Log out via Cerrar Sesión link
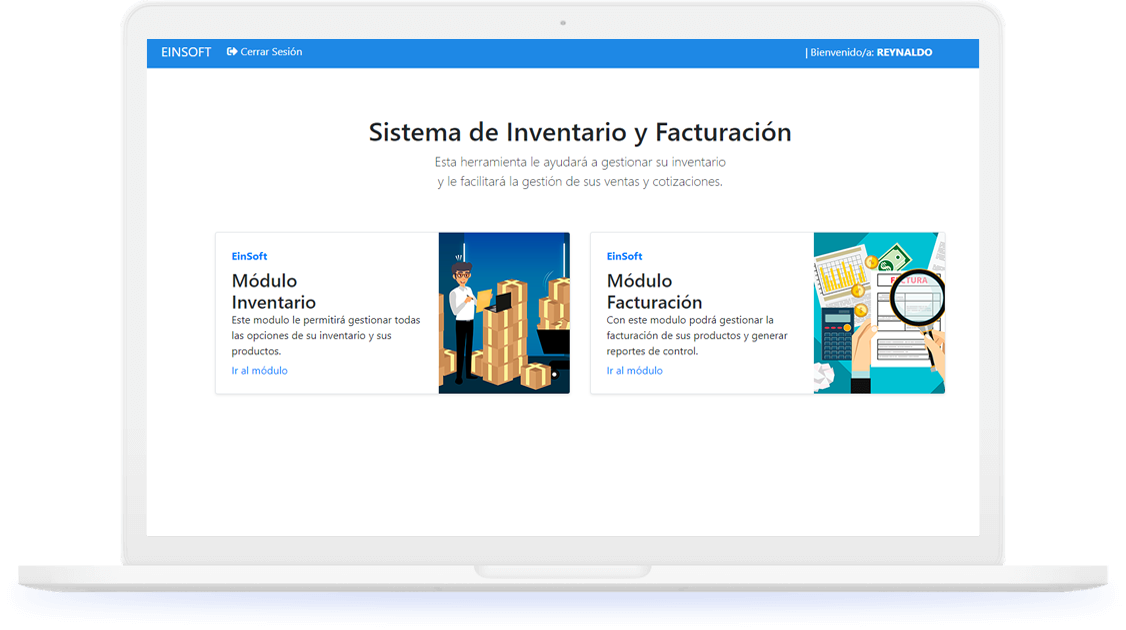This screenshot has height=630, width=1126. point(264,52)
